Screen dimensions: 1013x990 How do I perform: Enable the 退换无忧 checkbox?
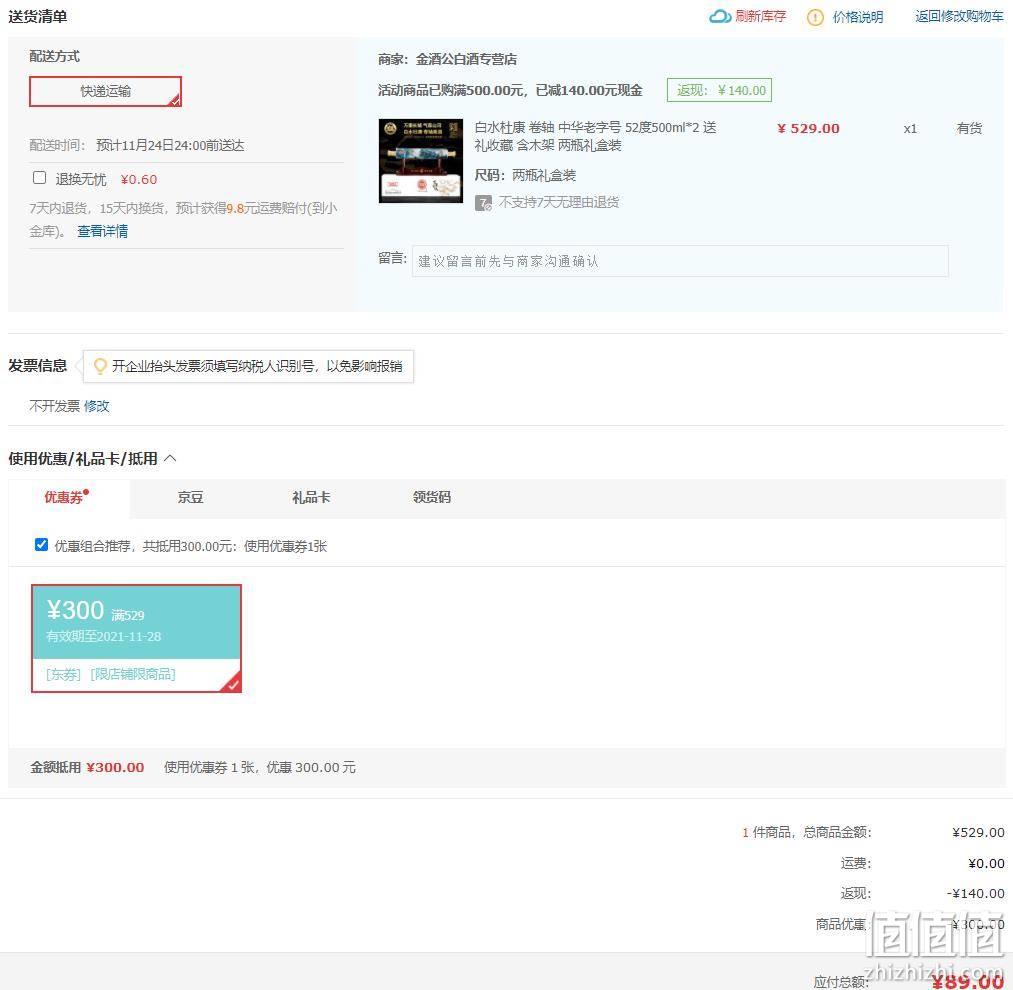(39, 177)
